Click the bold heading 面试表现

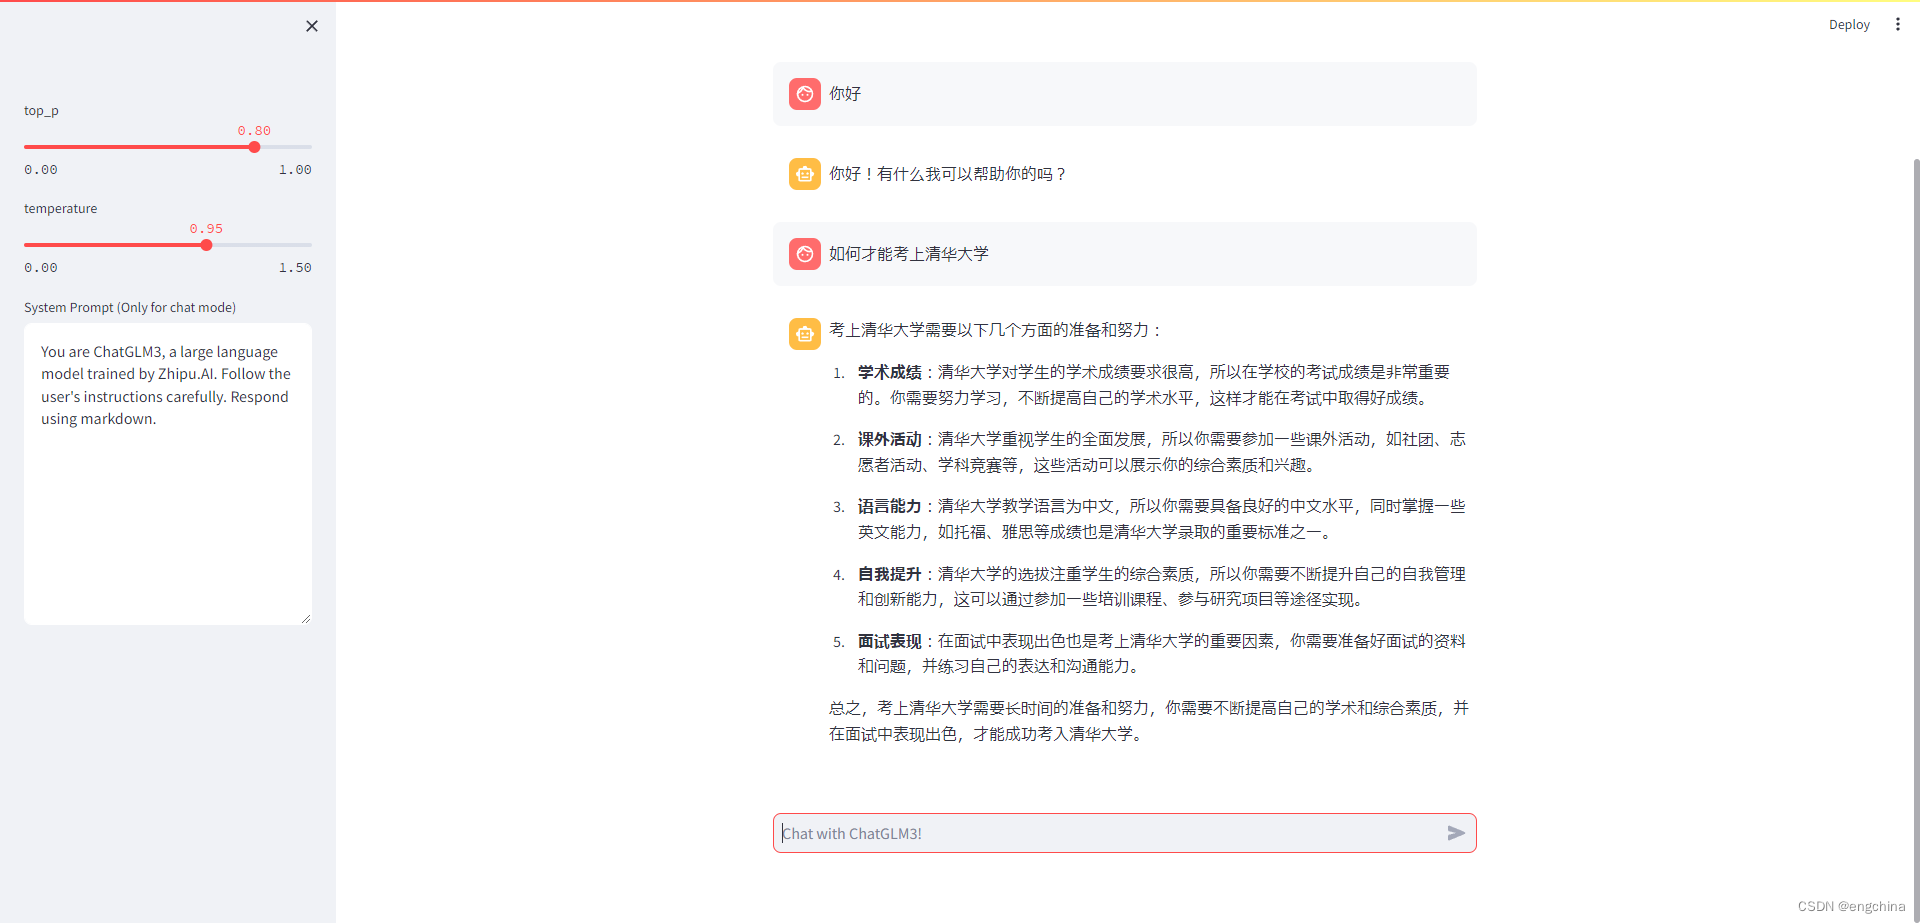click(889, 641)
